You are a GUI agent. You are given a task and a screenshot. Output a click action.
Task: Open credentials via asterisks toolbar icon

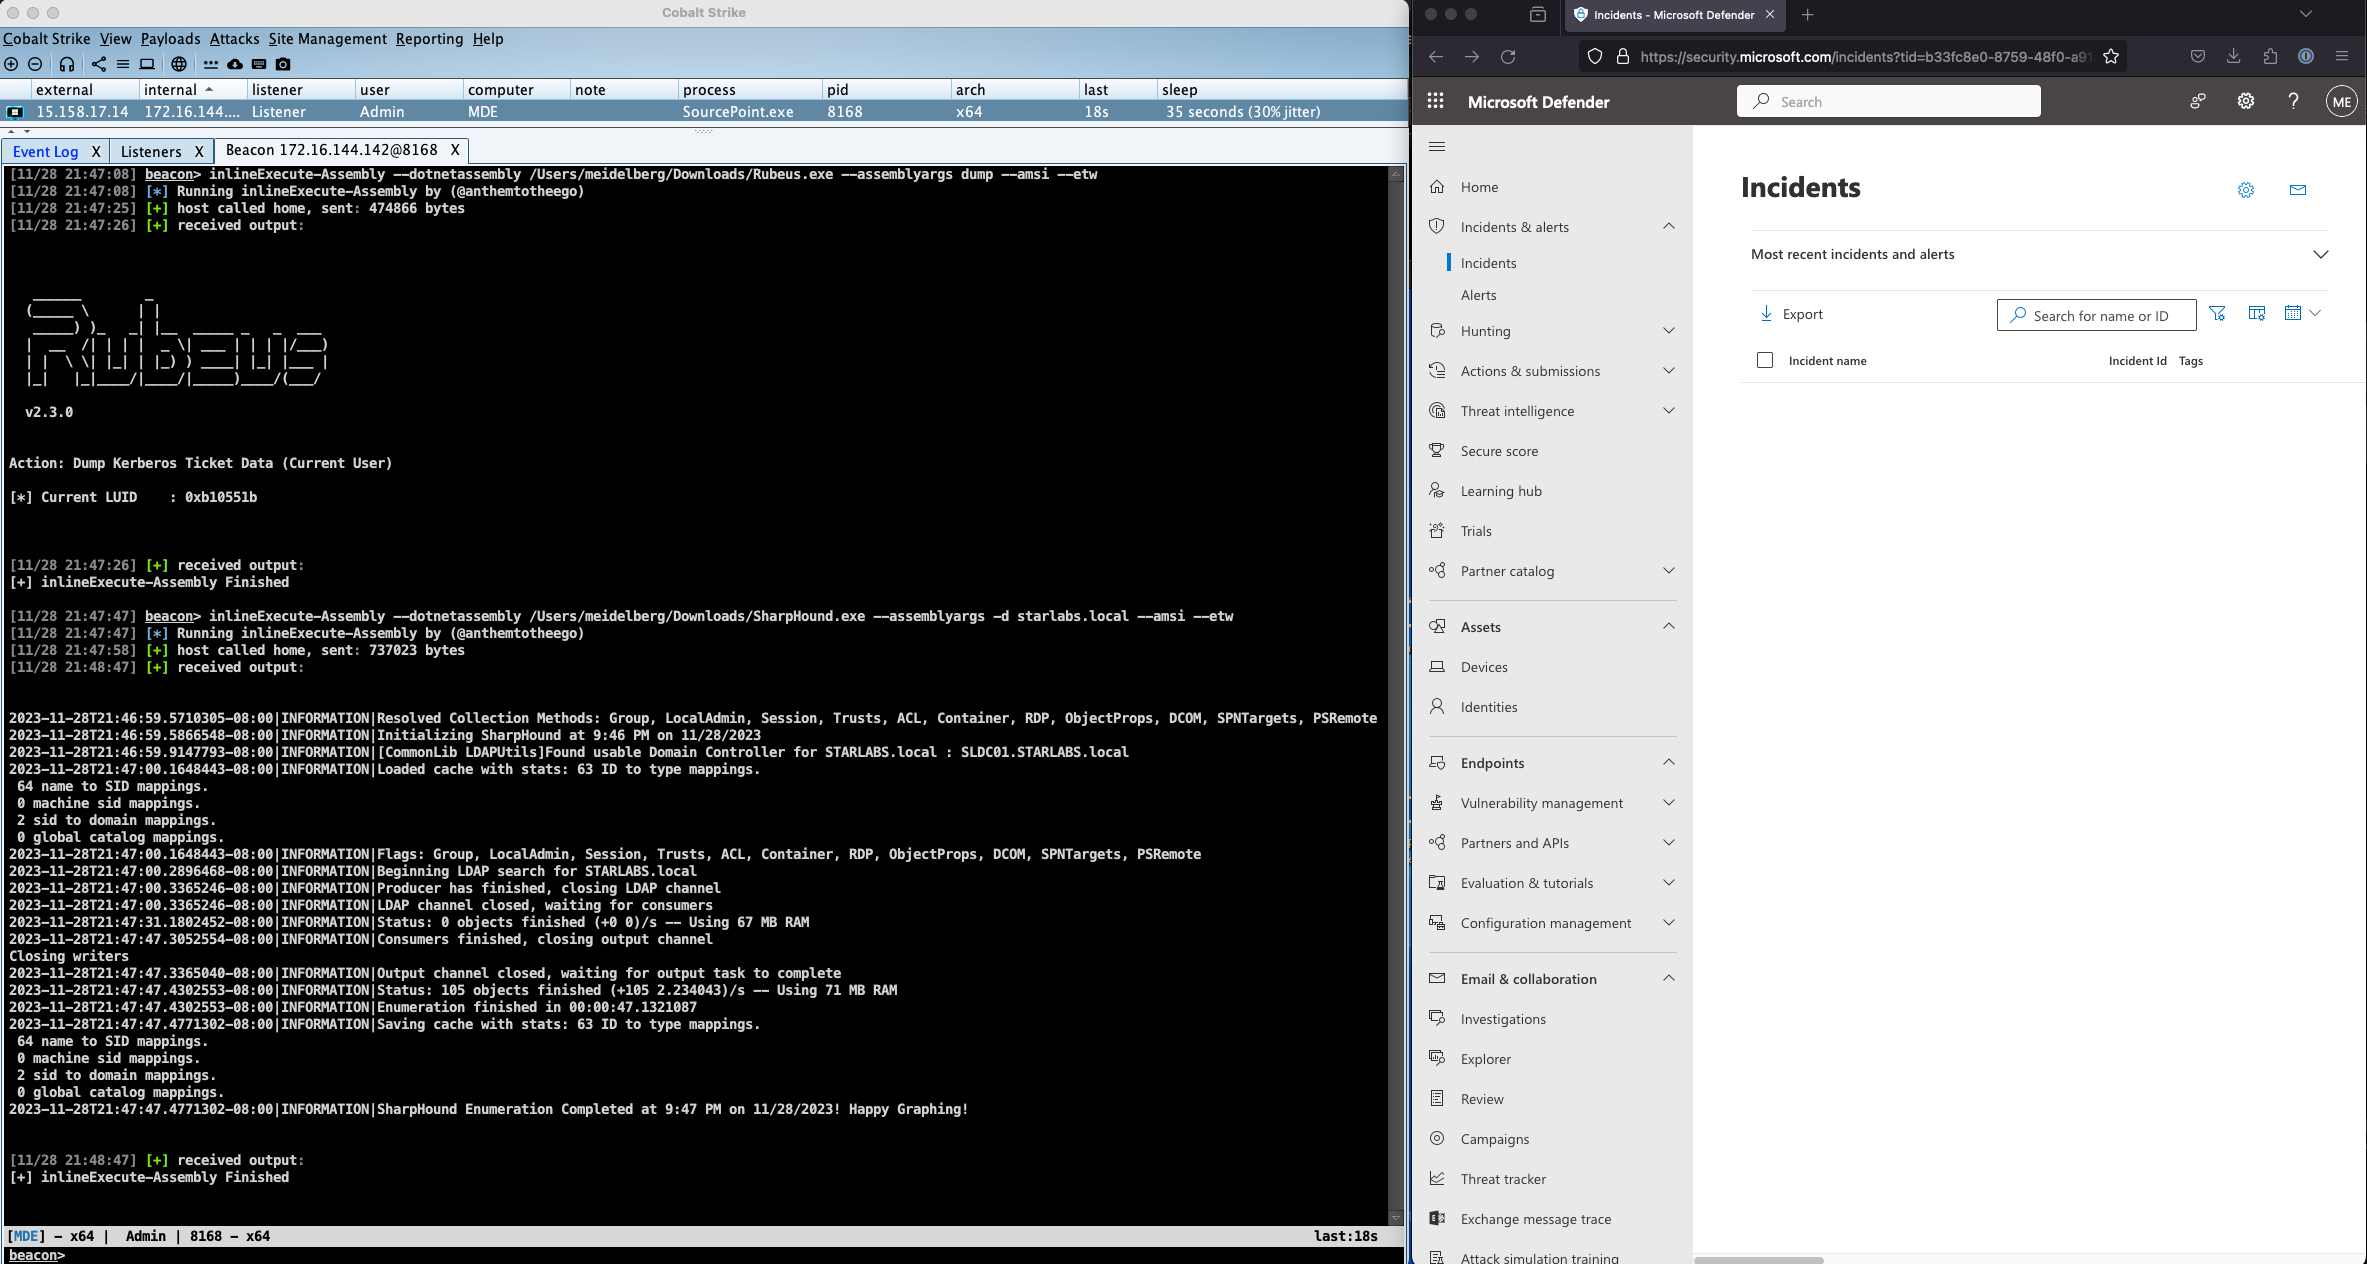click(210, 64)
